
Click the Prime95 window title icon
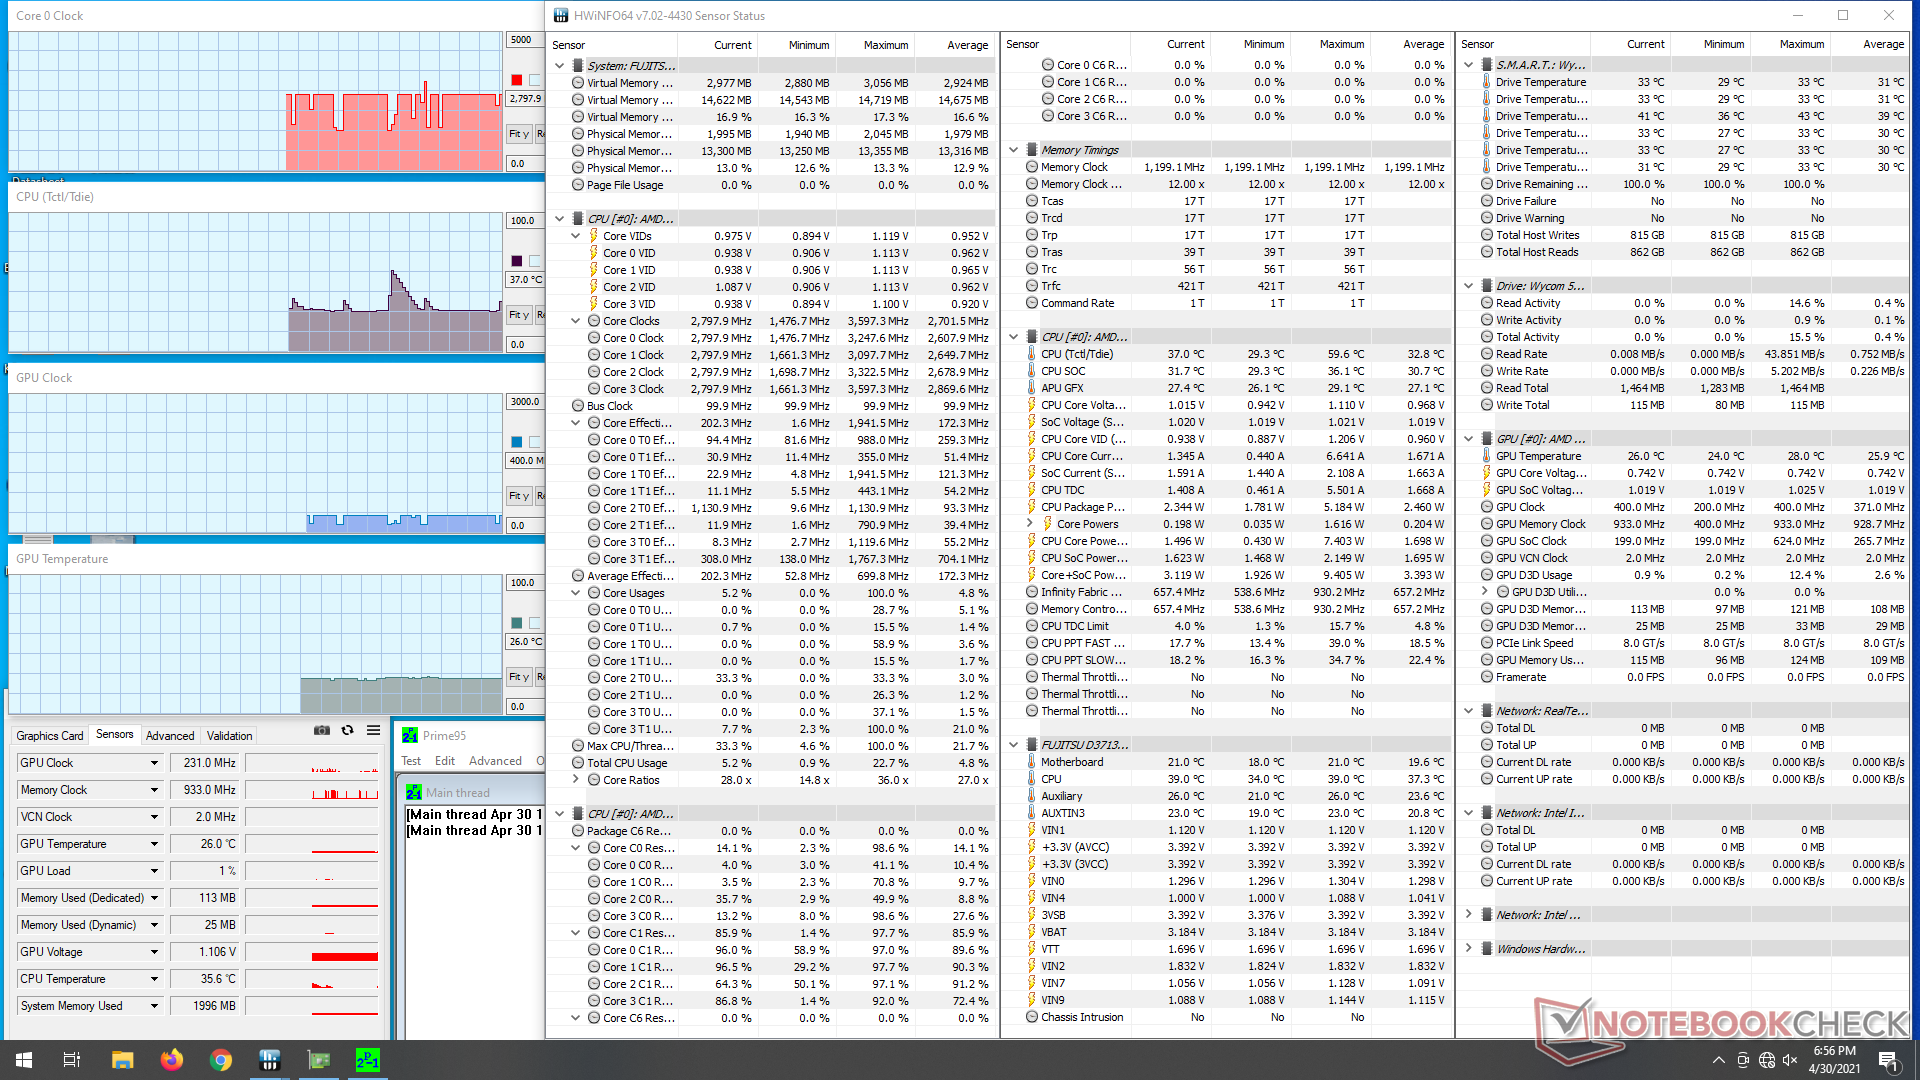(410, 736)
